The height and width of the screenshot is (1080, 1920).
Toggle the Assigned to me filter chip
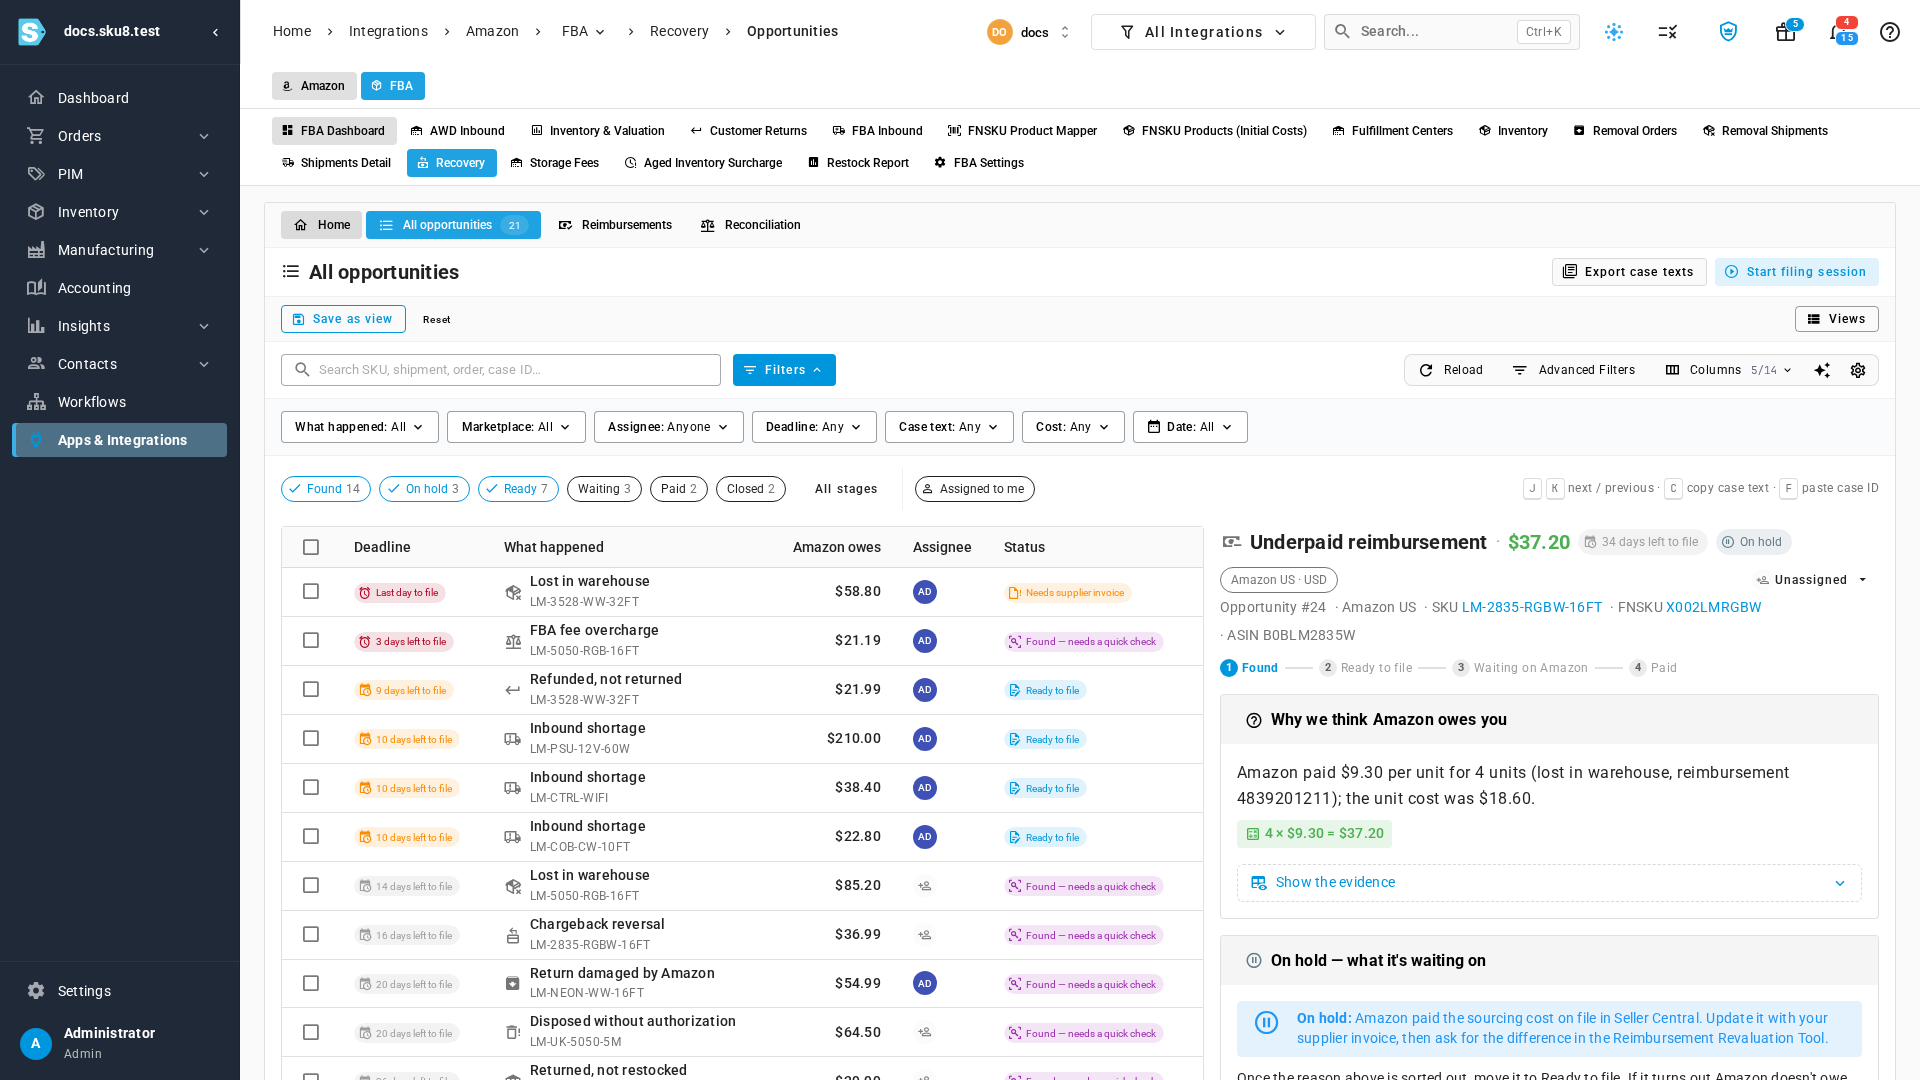pos(975,489)
